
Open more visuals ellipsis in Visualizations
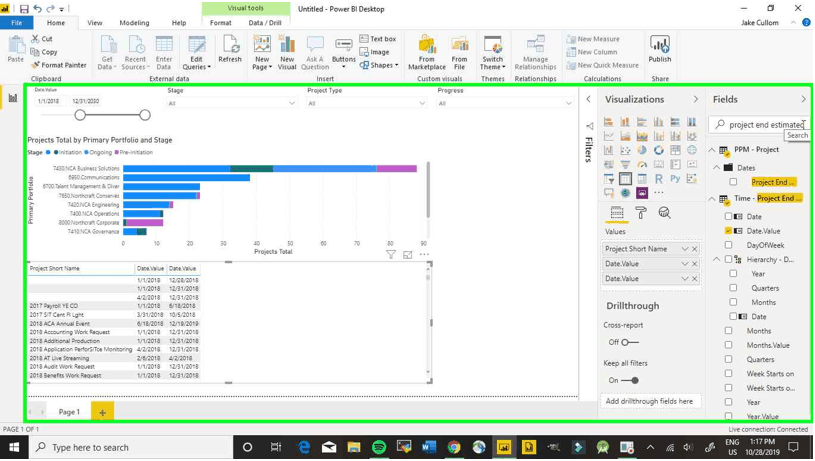pos(659,193)
